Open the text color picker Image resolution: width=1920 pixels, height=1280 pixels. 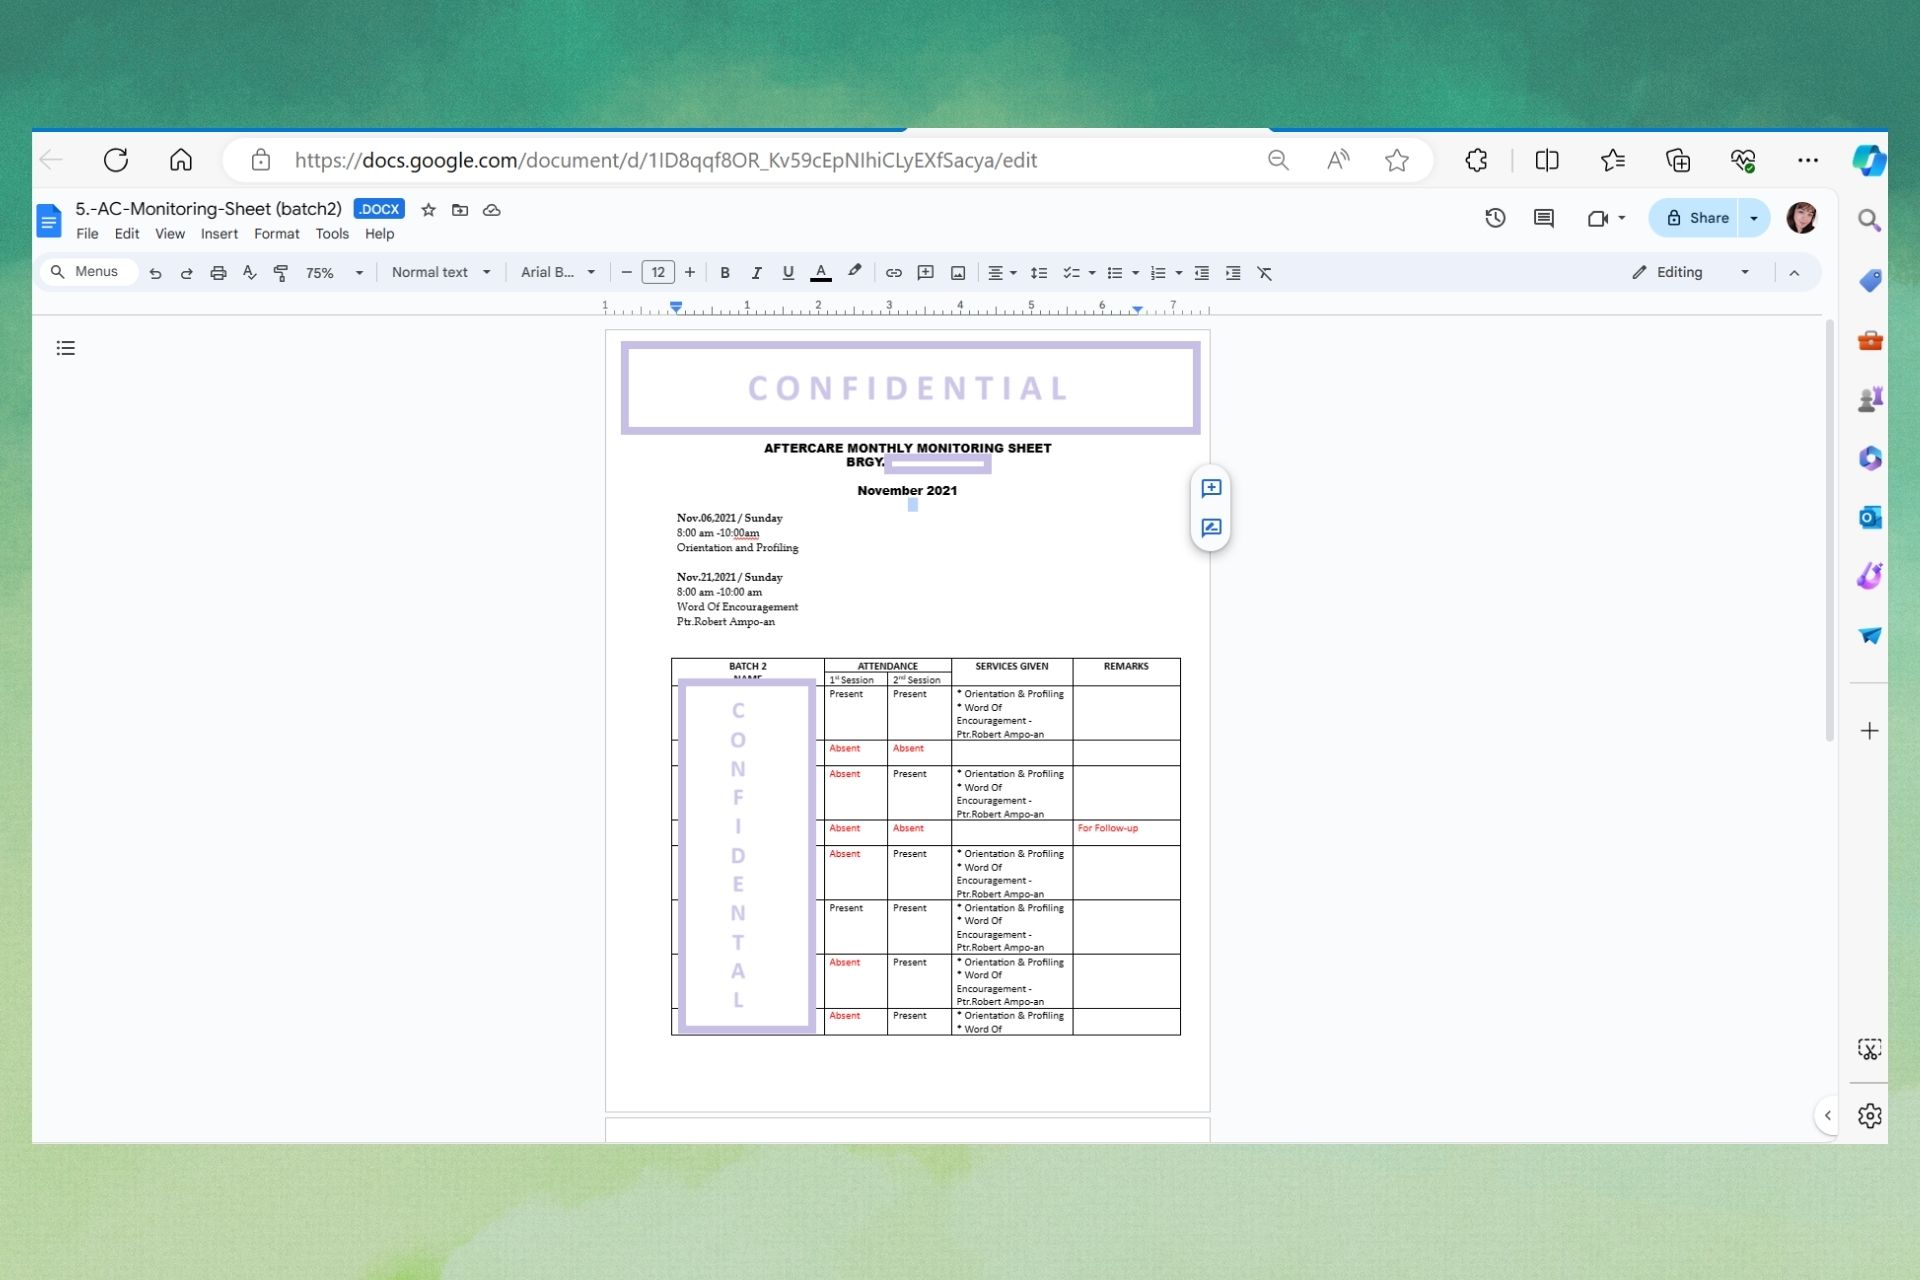[821, 273]
